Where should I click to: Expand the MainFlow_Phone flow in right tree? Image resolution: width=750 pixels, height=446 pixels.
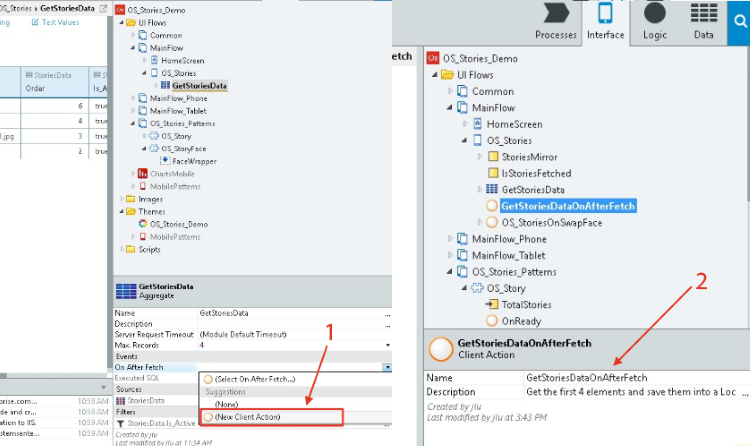[x=449, y=239]
